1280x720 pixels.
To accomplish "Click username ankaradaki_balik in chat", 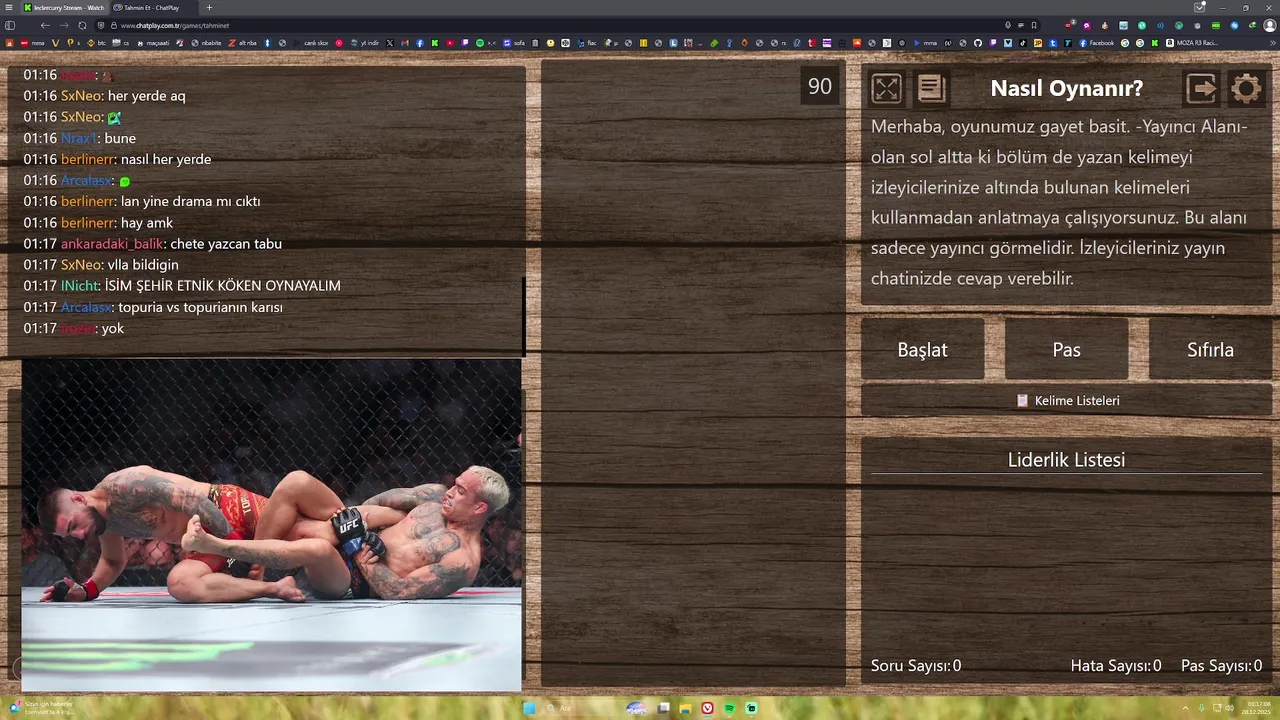I will [112, 244].
